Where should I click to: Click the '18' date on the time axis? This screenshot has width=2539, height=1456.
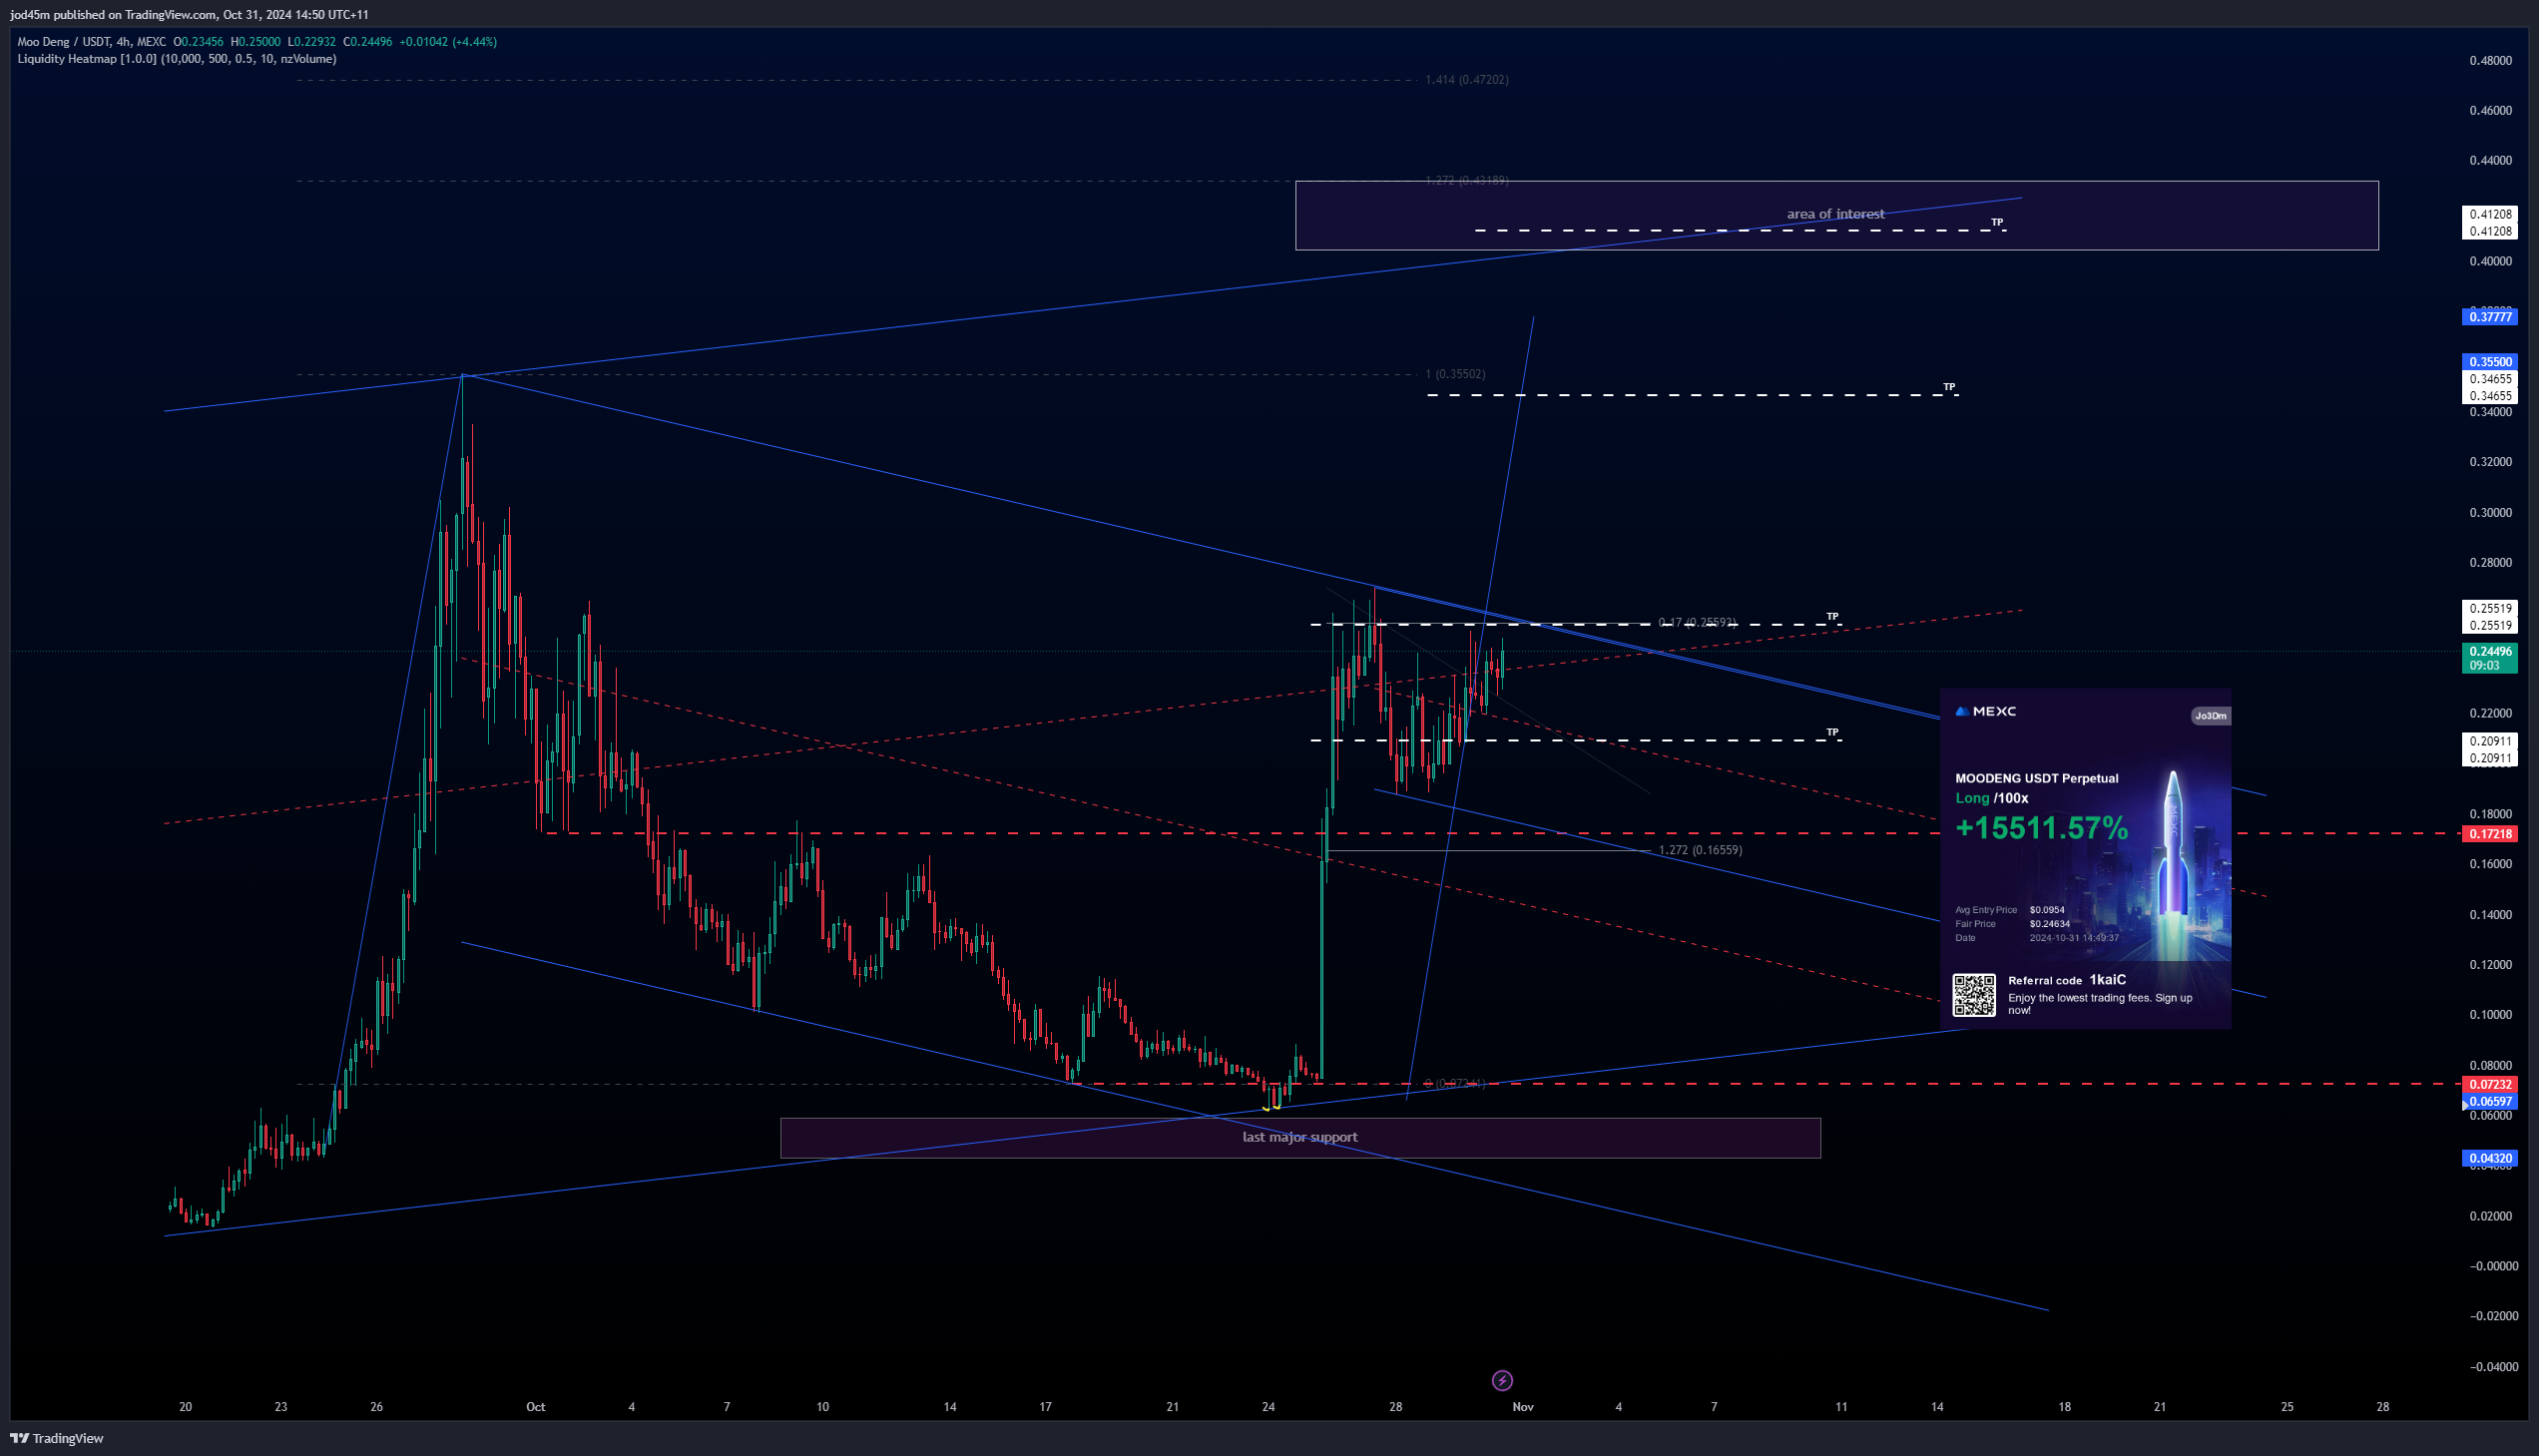2064,1407
